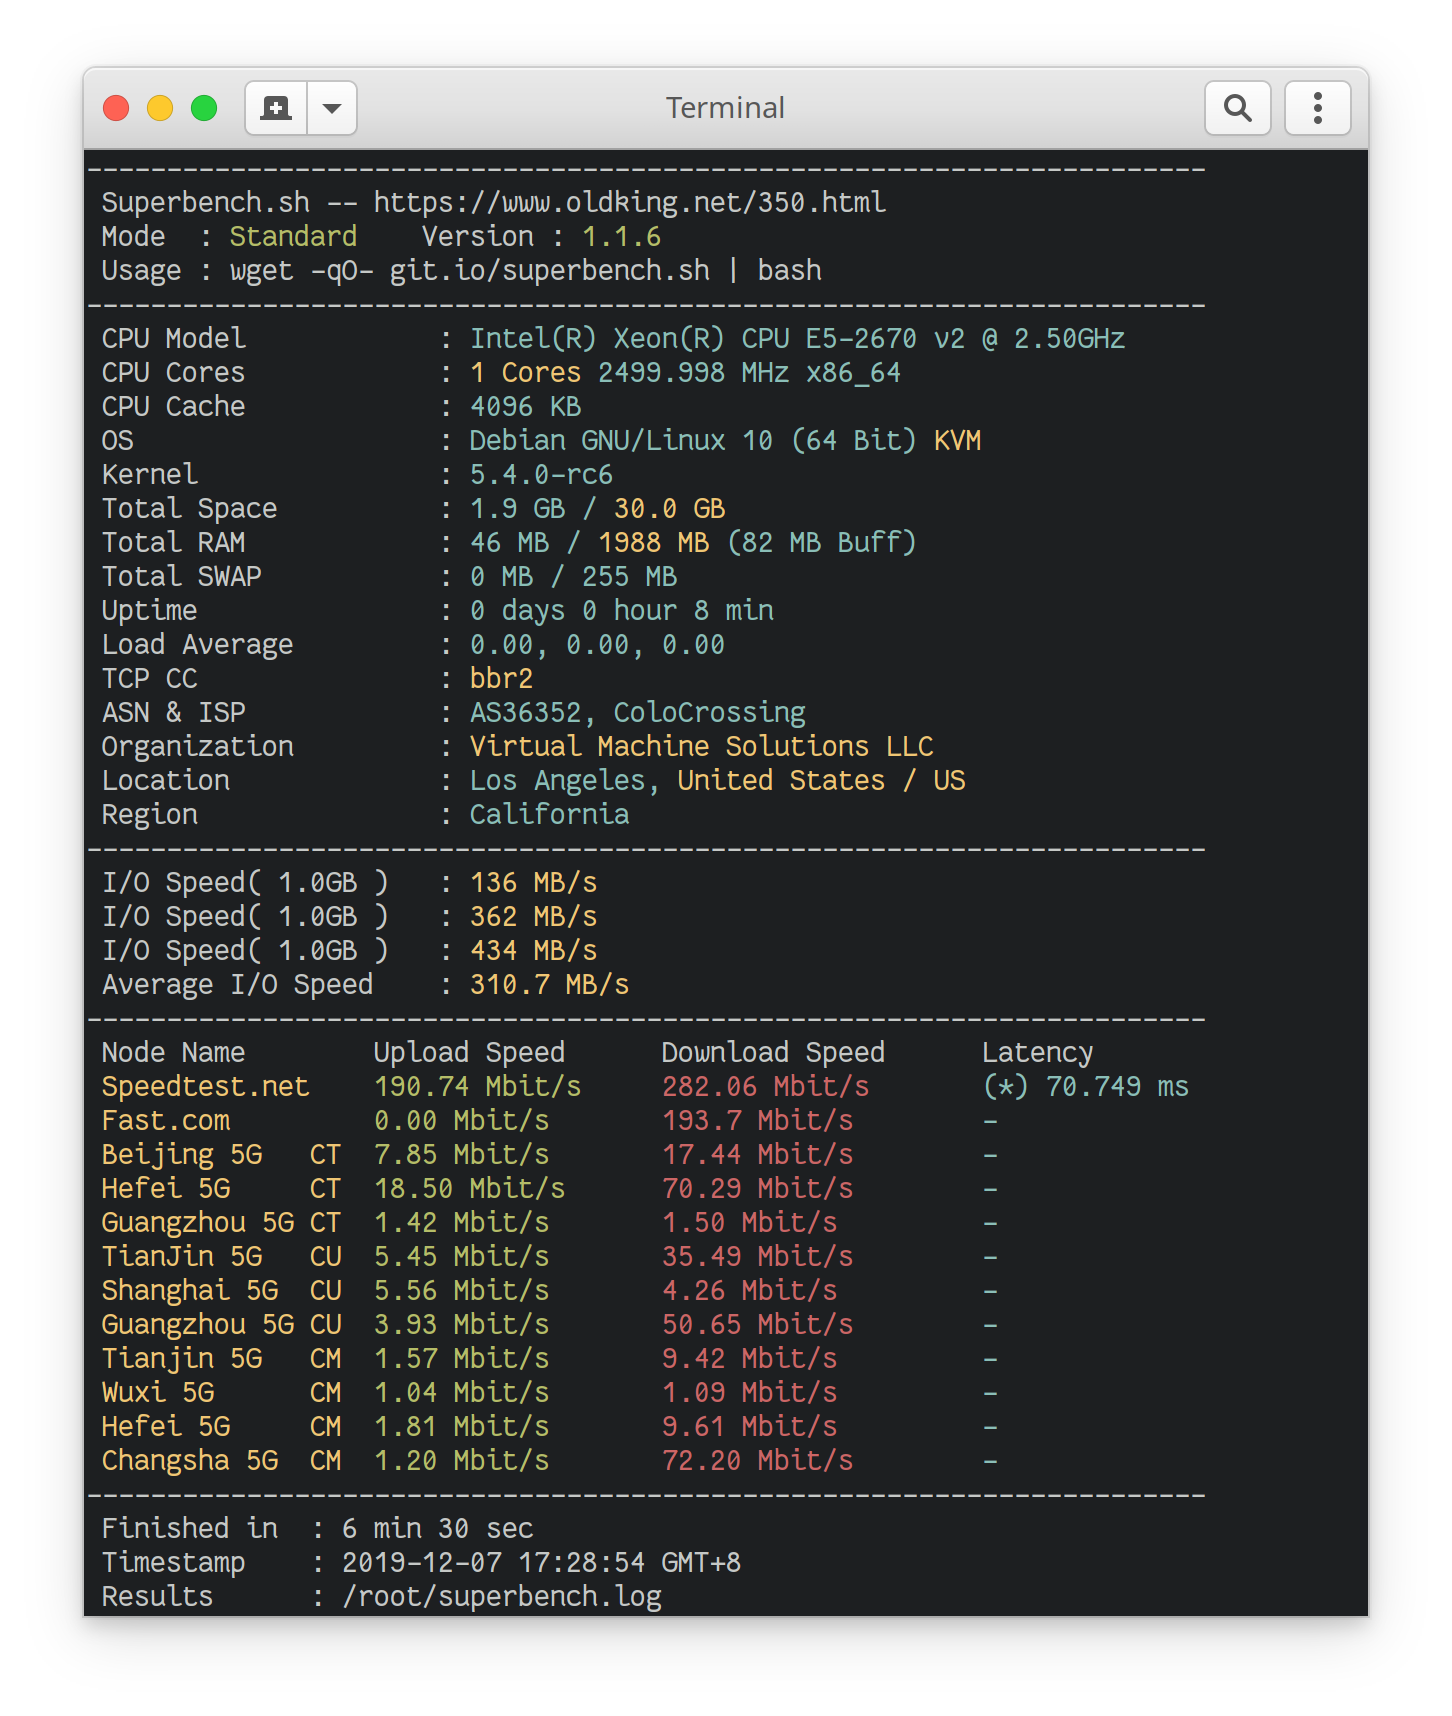The image size is (1452, 1716).
Task: Click the bbr2 TCP CC value
Action: (501, 679)
